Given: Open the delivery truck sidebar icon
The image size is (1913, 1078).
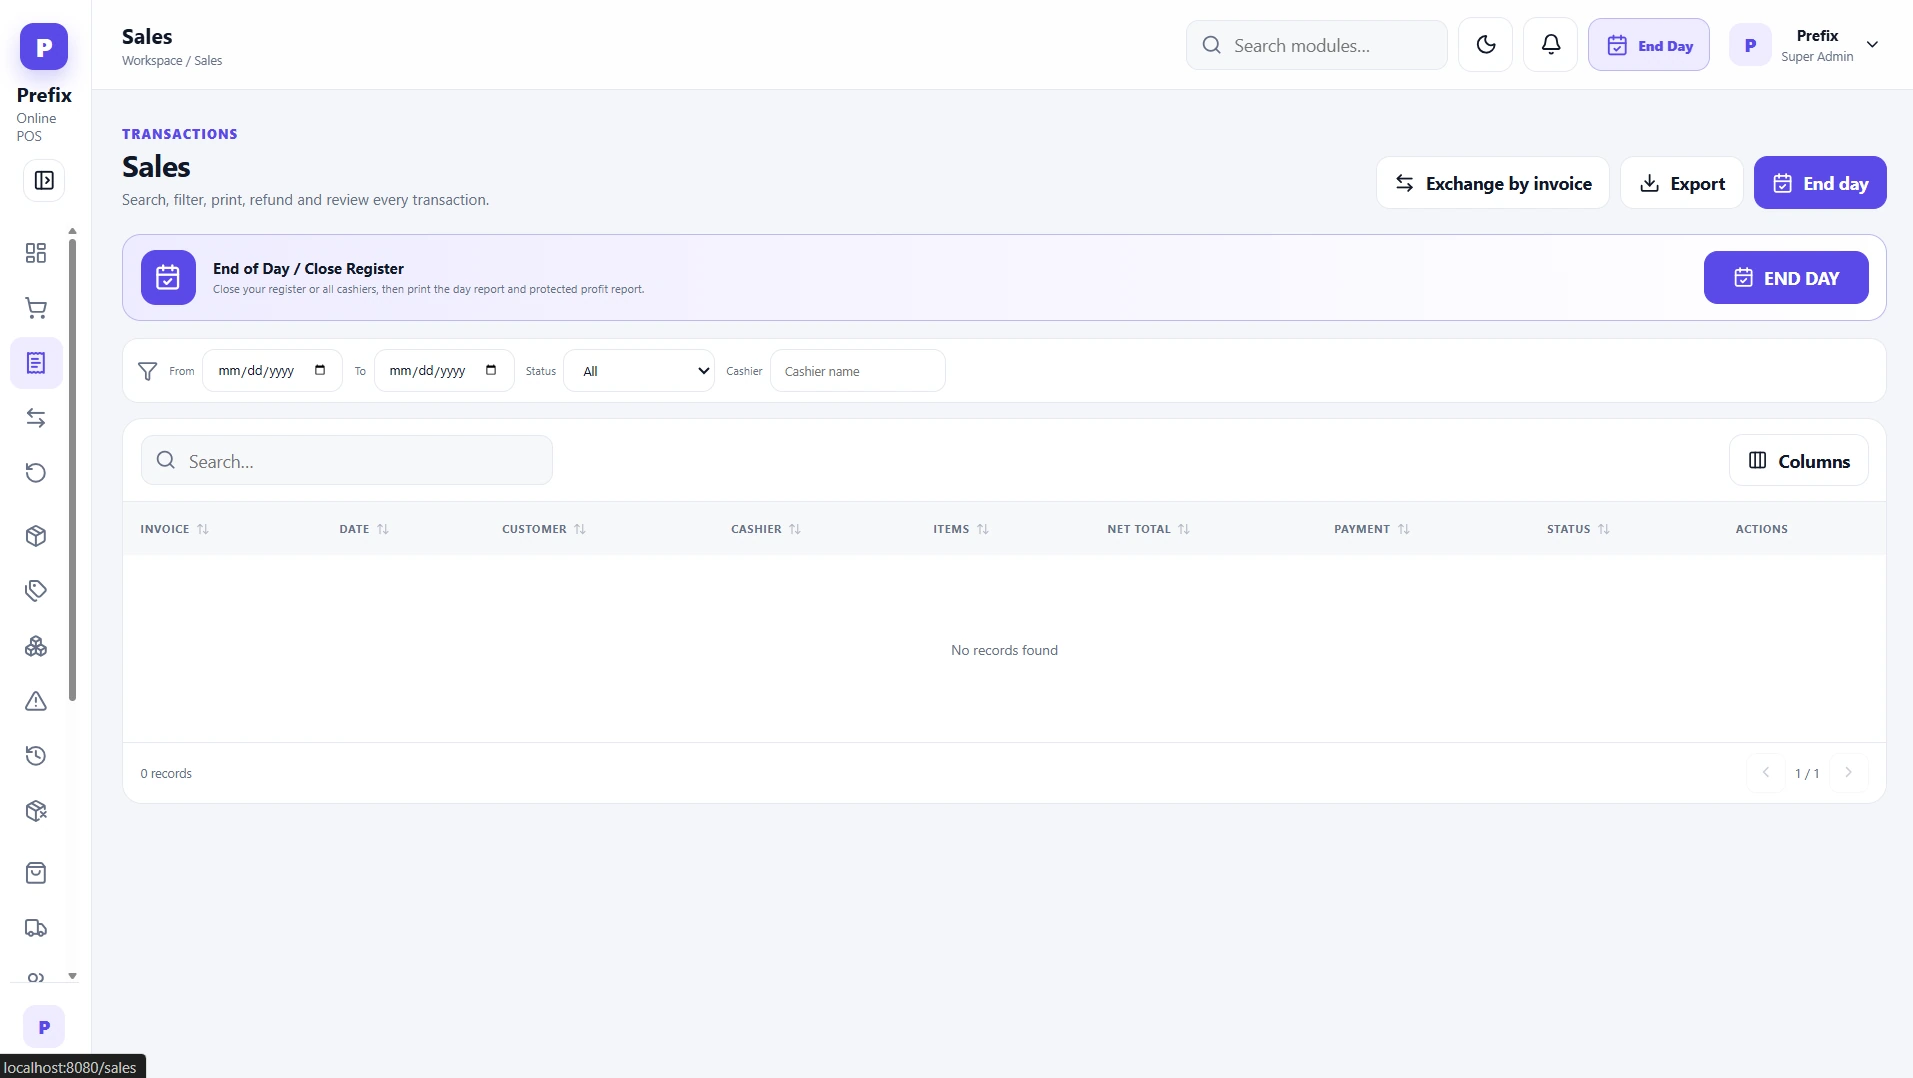Looking at the screenshot, I should (x=36, y=928).
